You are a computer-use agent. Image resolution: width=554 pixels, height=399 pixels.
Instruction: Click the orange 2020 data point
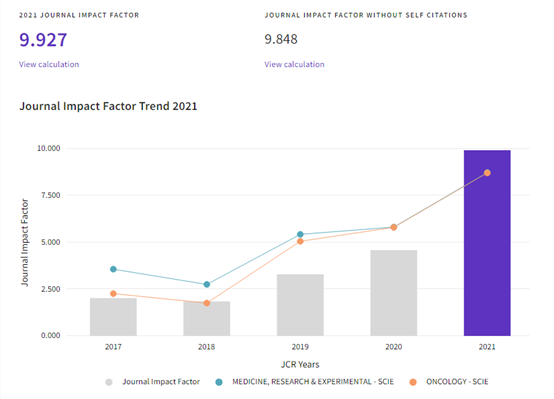point(394,227)
